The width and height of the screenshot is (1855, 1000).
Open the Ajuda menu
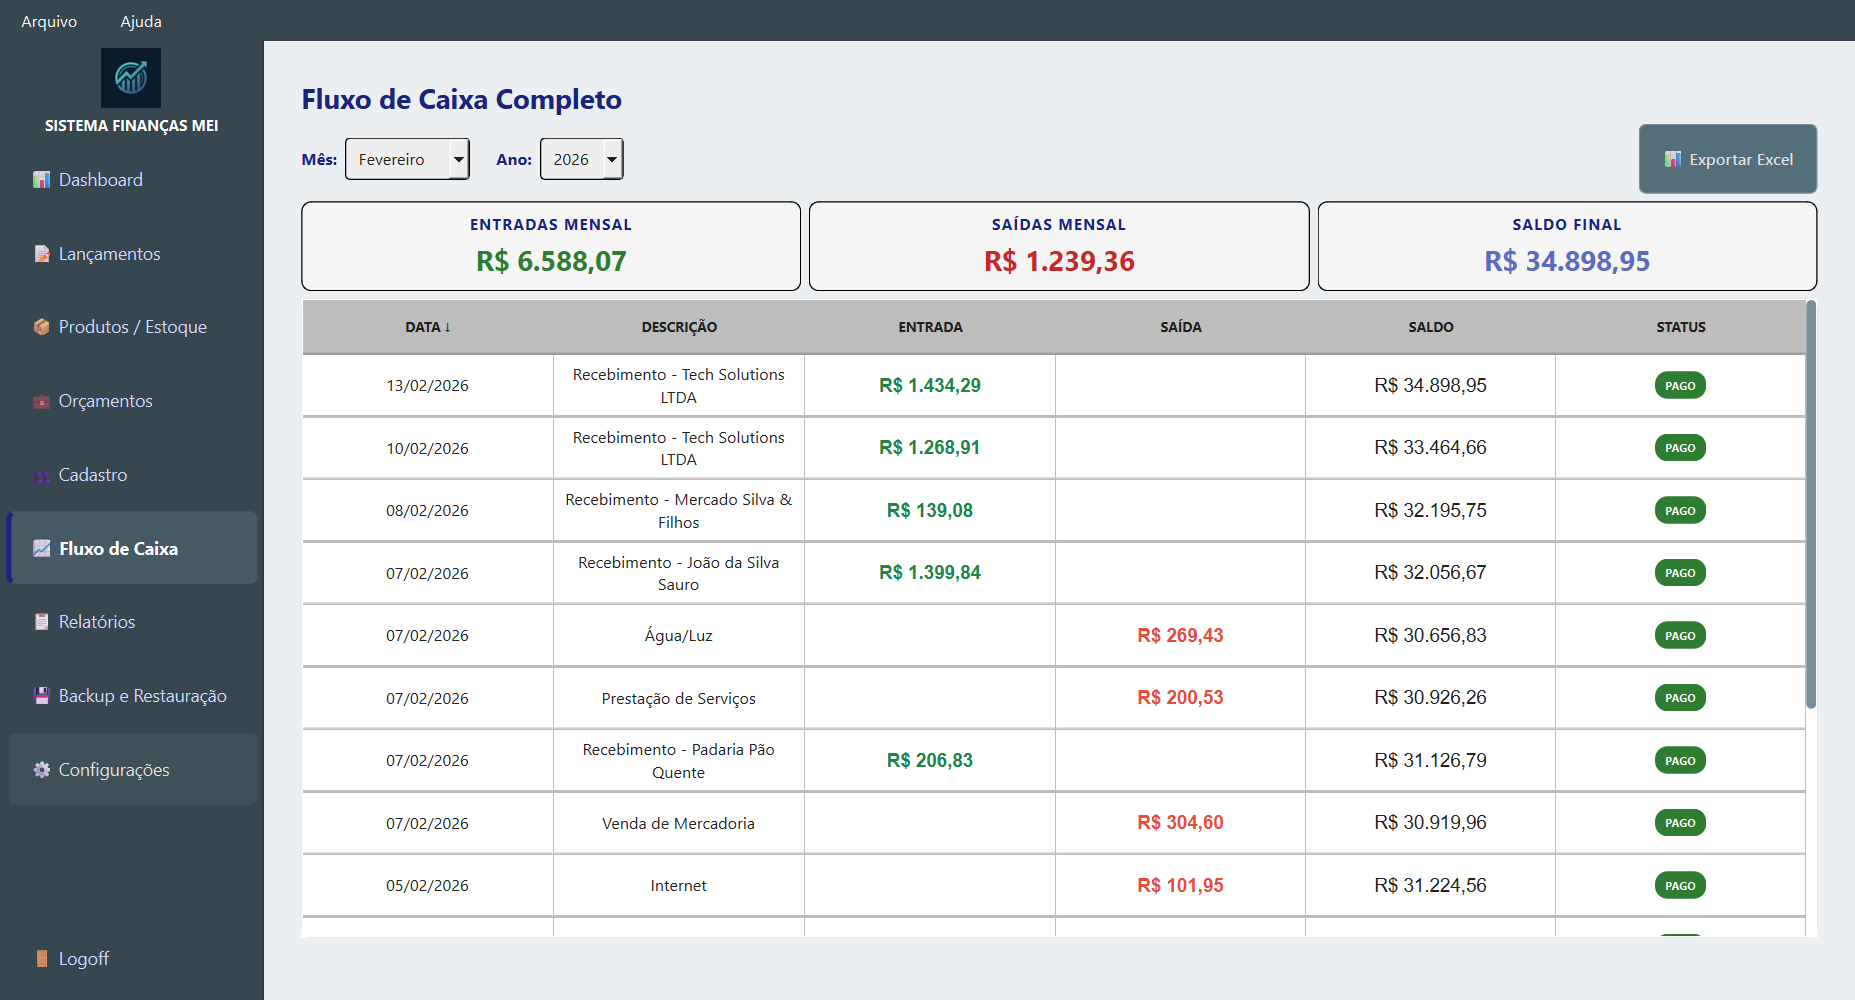click(x=141, y=21)
